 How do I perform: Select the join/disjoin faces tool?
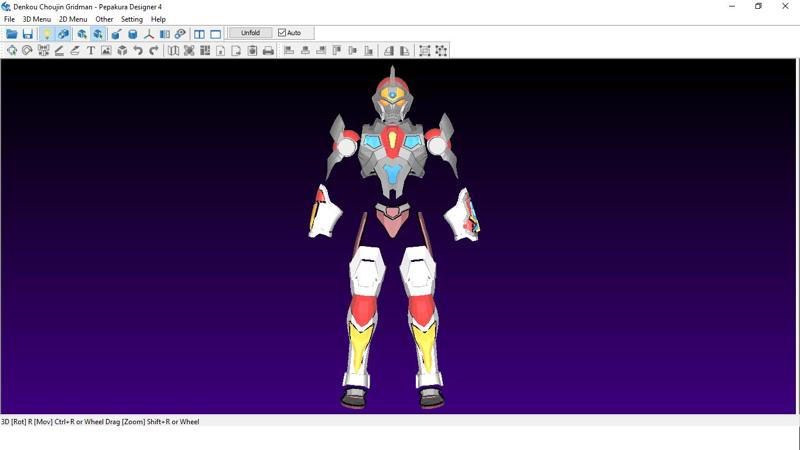click(43, 50)
